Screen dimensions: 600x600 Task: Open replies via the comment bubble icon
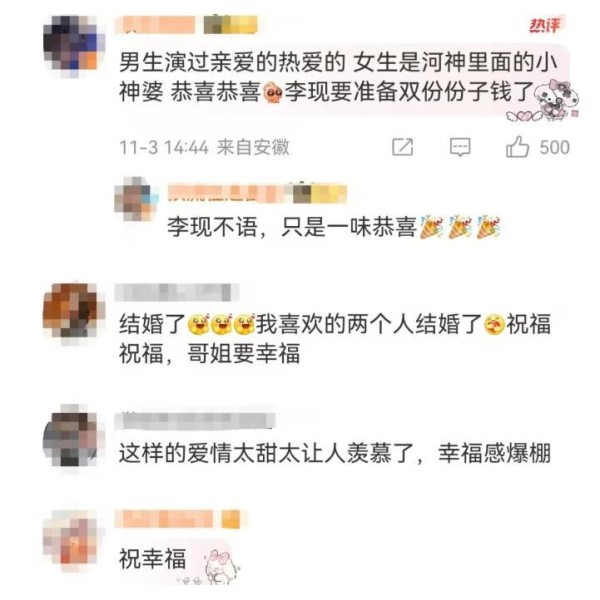pos(460,147)
